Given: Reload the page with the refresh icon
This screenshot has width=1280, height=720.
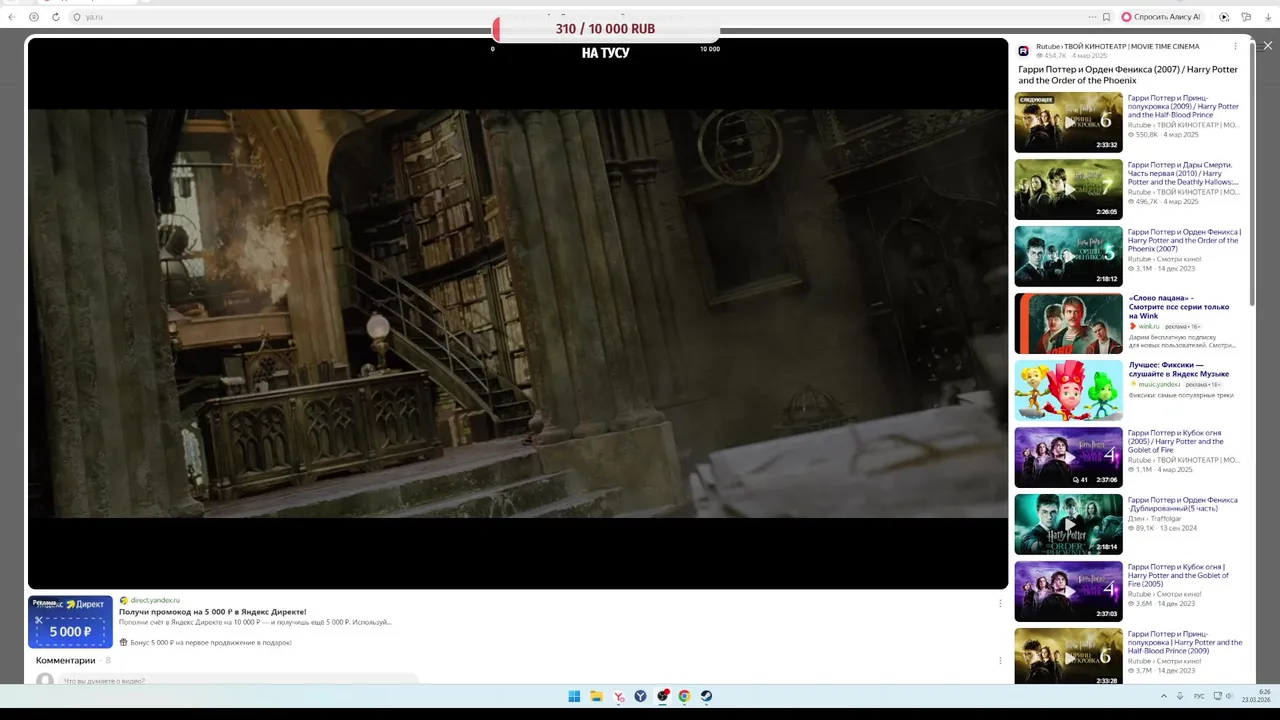Looking at the screenshot, I should click(56, 17).
